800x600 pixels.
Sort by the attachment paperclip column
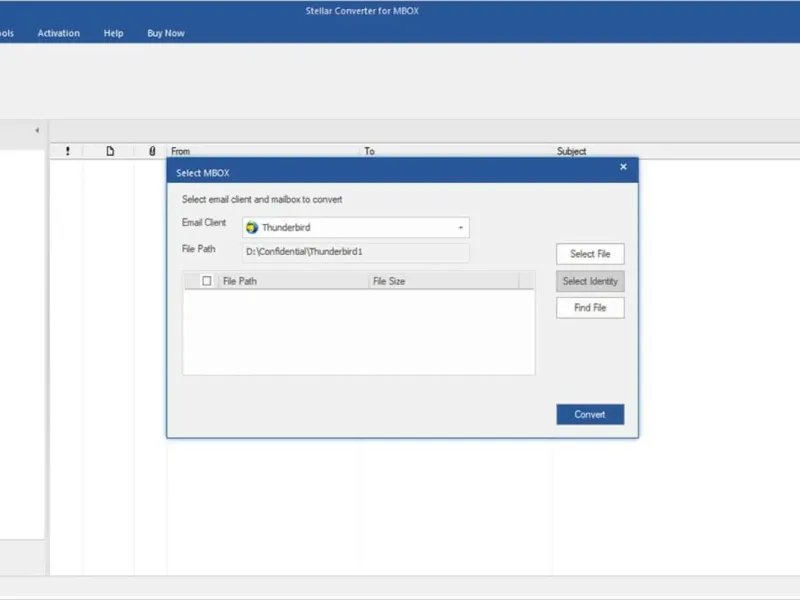(x=152, y=151)
